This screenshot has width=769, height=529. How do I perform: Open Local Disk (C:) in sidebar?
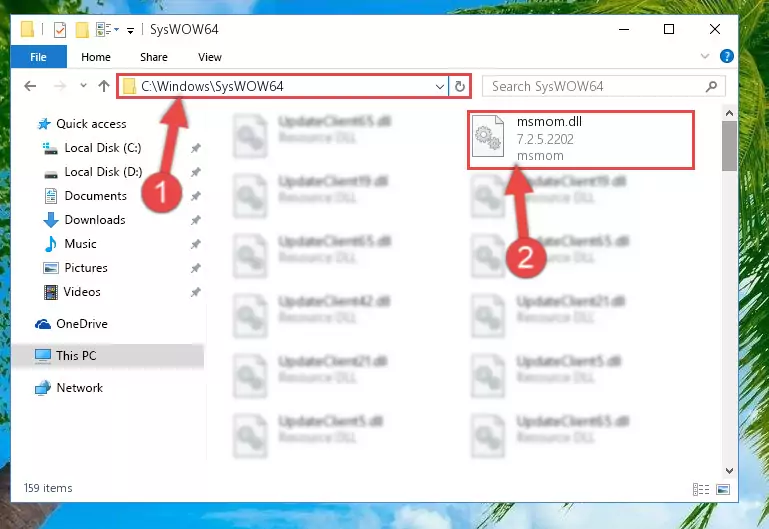[103, 148]
